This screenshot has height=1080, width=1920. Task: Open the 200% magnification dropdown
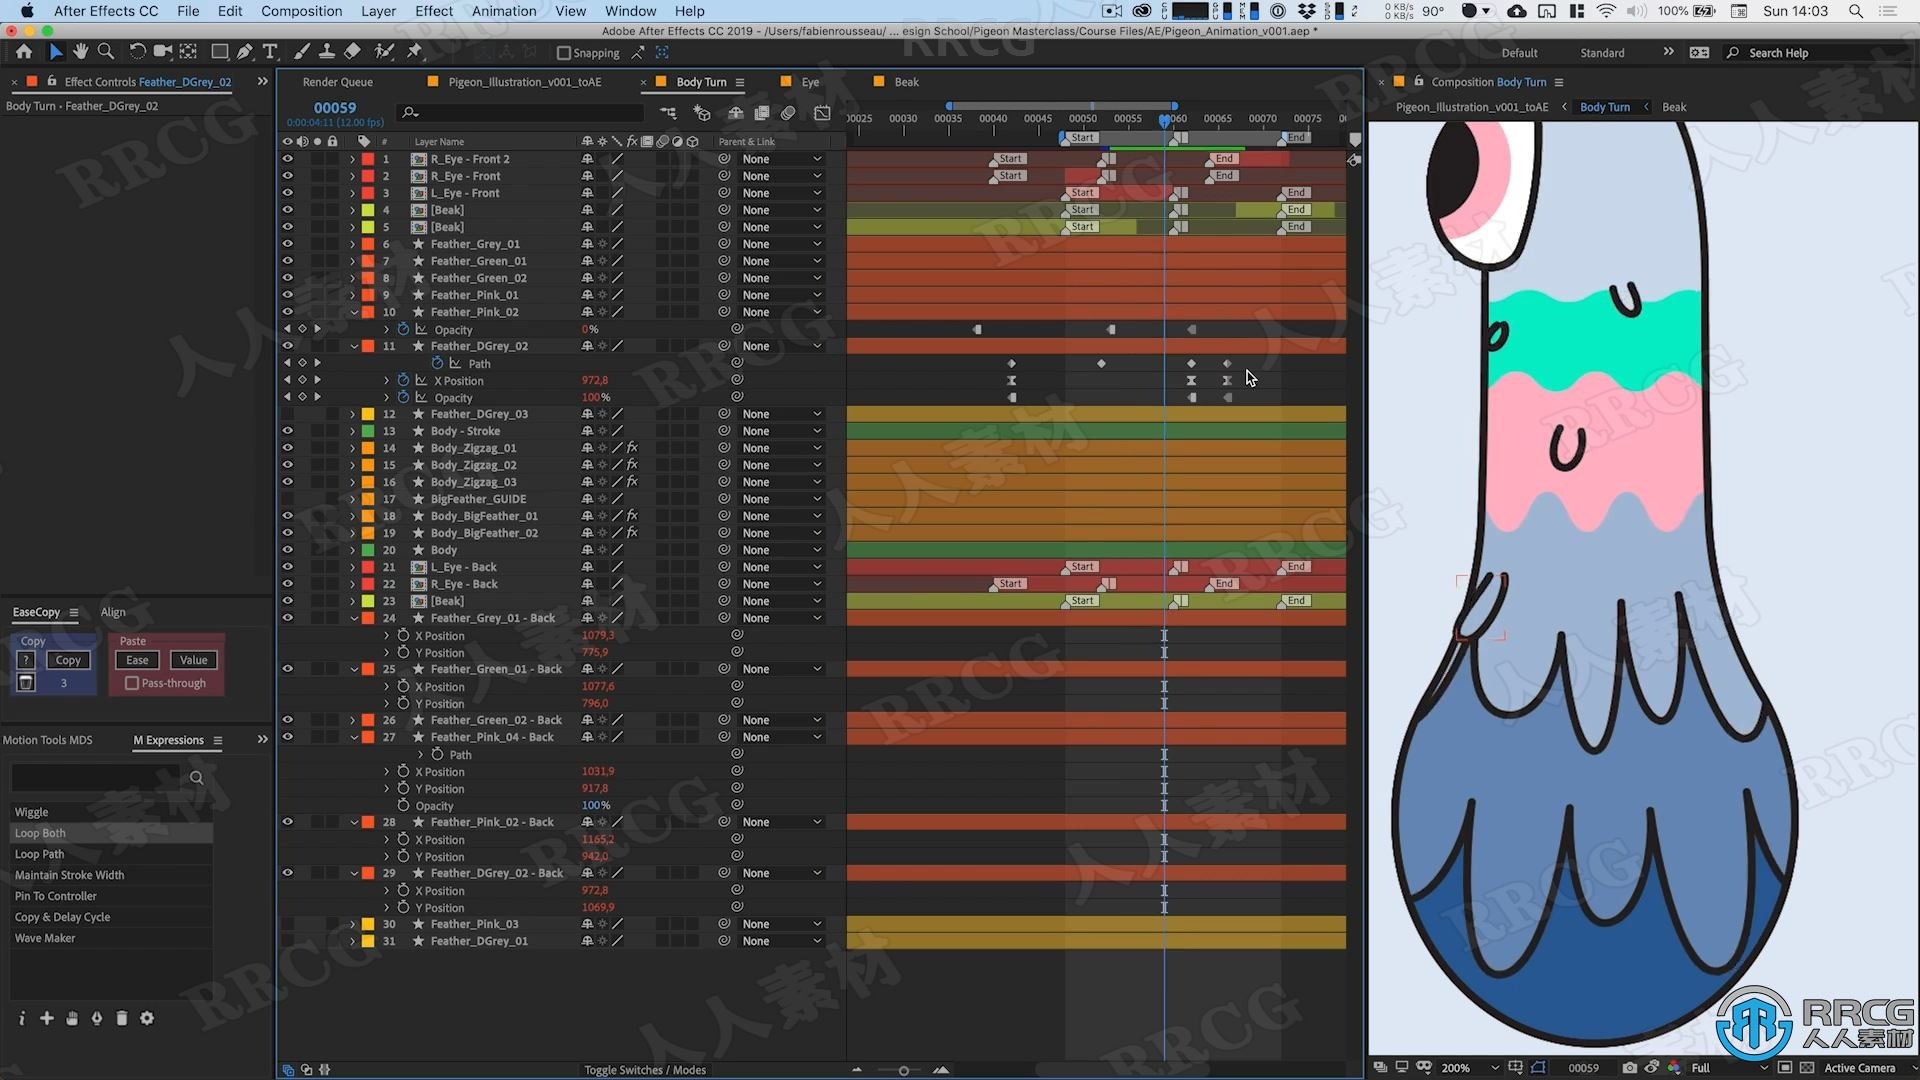pos(1470,1067)
